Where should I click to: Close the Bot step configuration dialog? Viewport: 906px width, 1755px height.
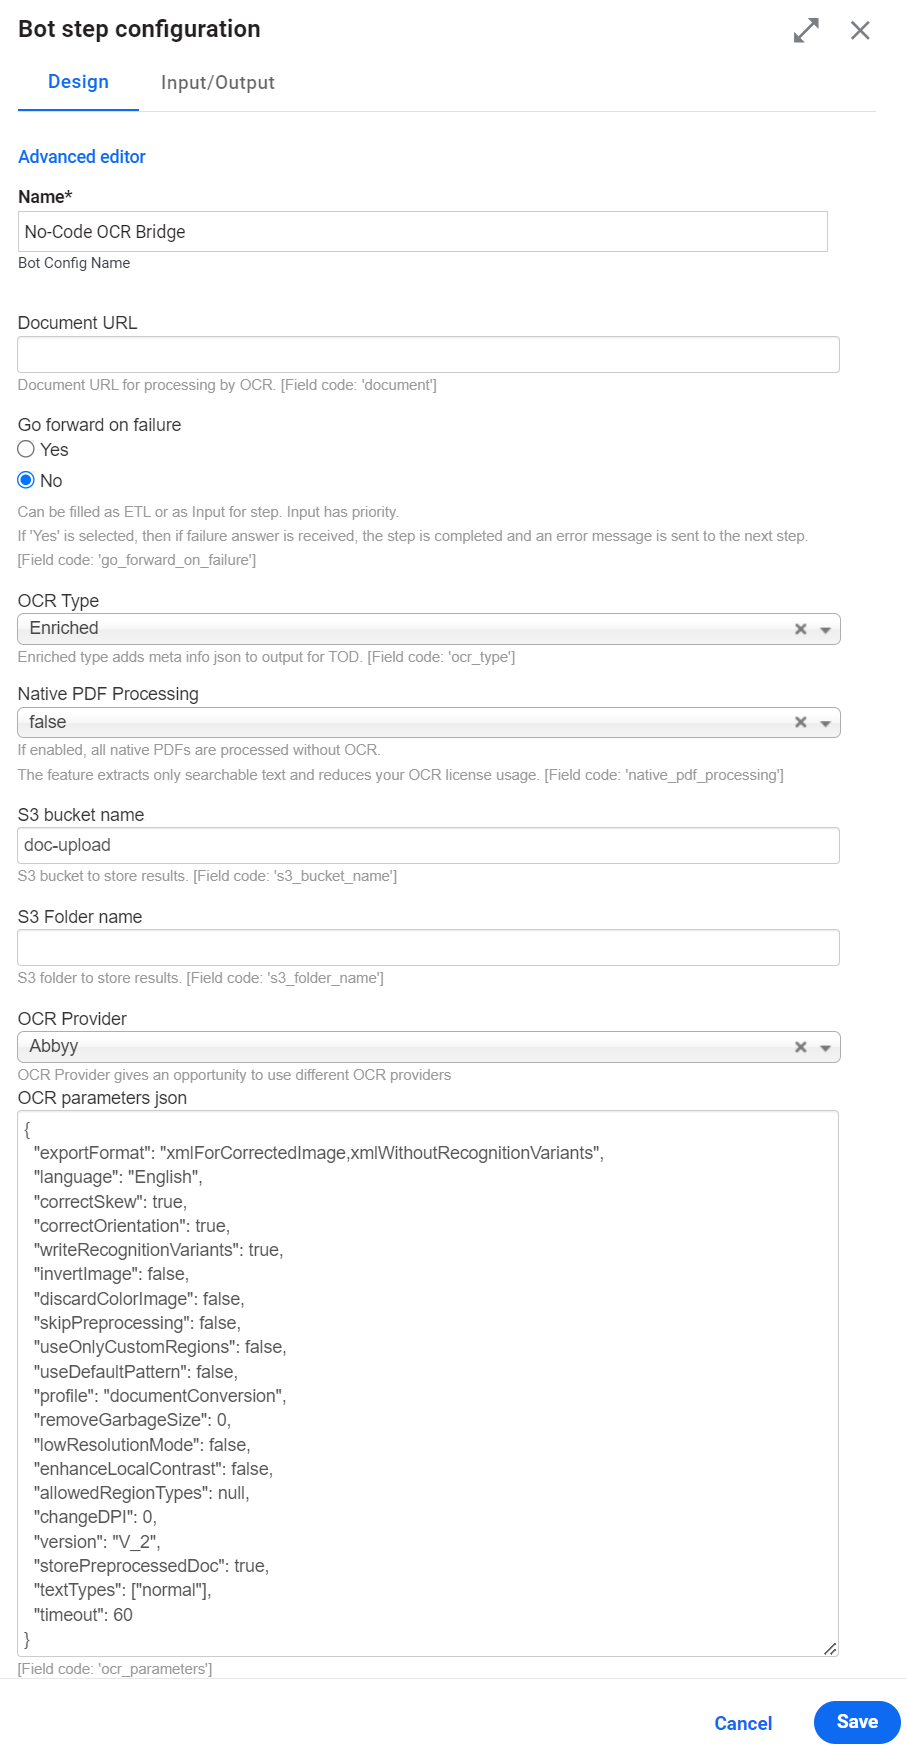860,30
